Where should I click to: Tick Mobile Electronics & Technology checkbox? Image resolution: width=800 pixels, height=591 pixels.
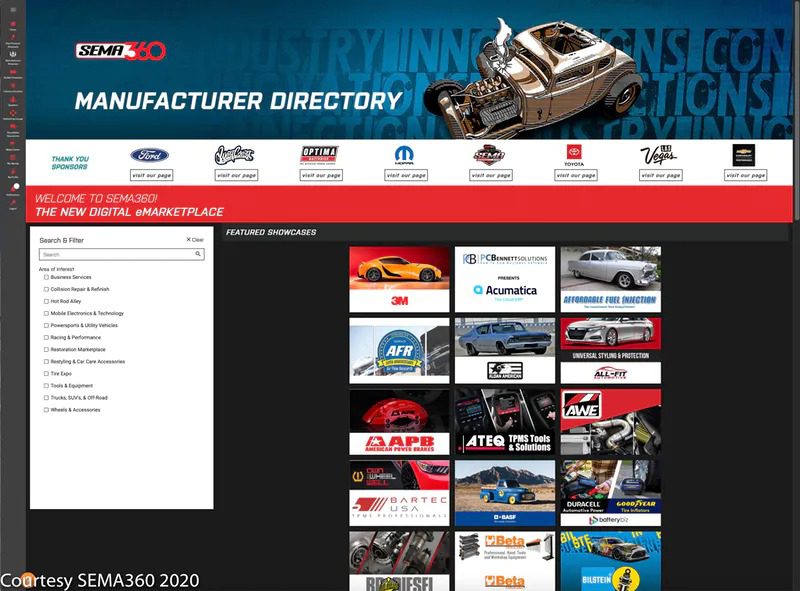point(46,313)
